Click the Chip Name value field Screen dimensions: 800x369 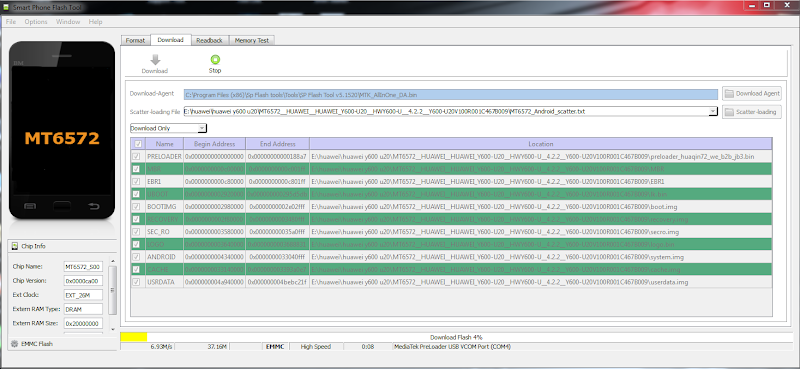click(x=83, y=266)
